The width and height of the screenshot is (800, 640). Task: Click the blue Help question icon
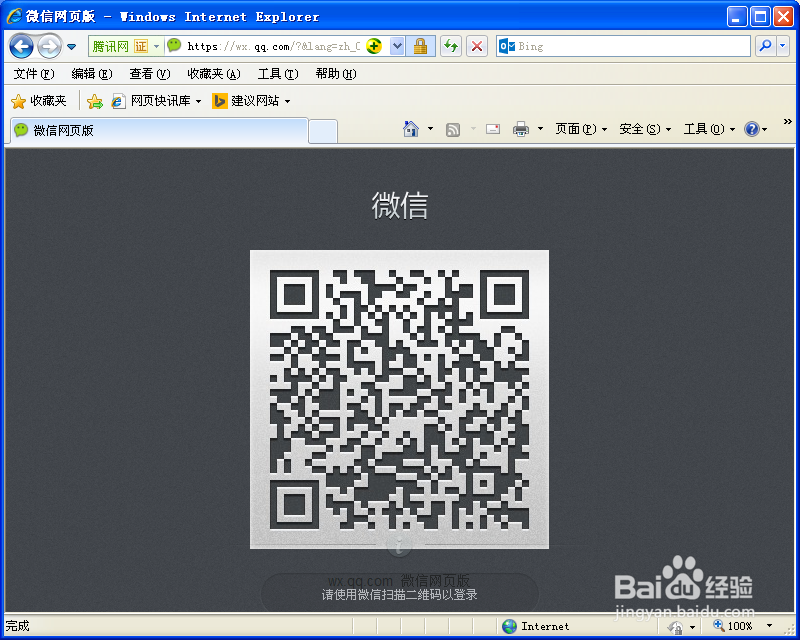point(752,129)
